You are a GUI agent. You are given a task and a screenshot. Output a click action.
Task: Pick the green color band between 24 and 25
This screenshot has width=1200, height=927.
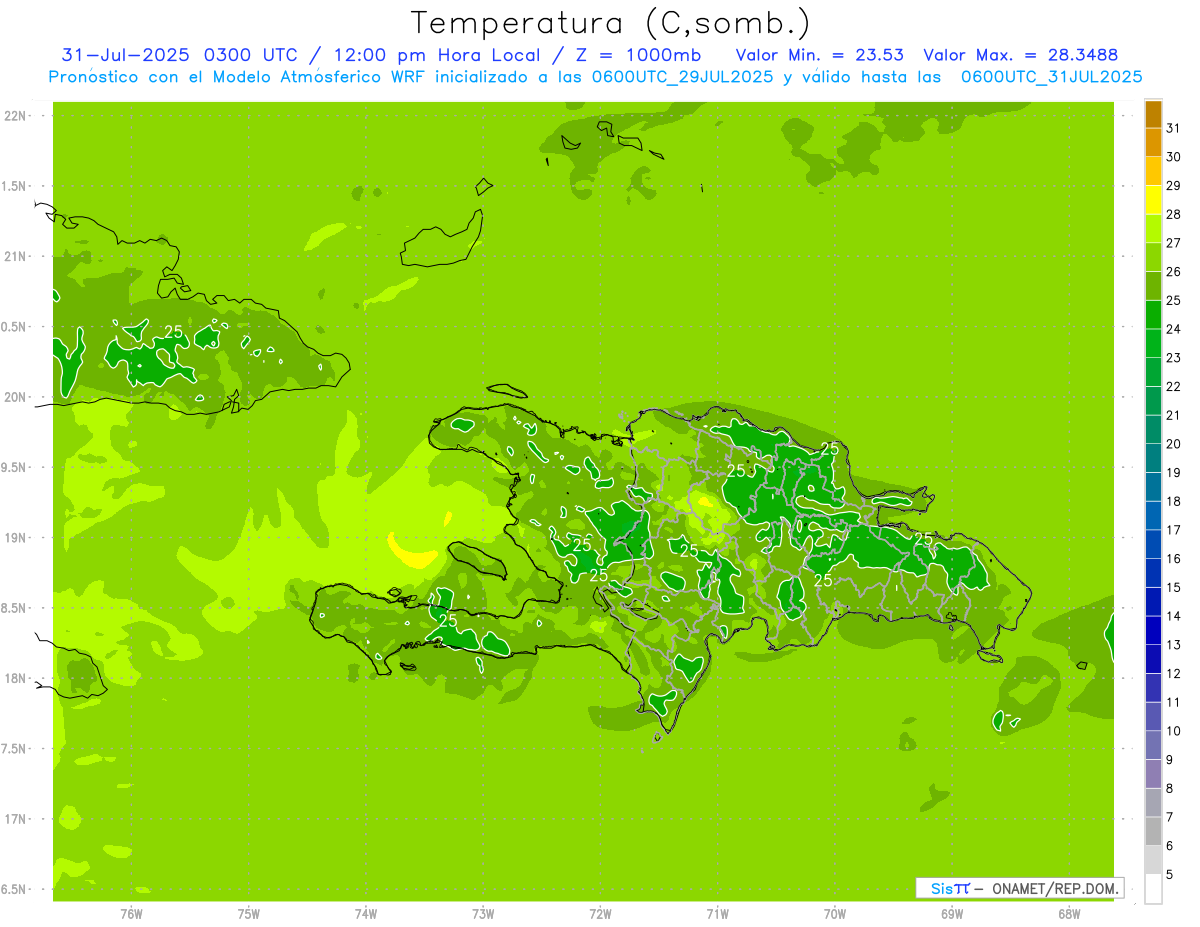click(1153, 315)
